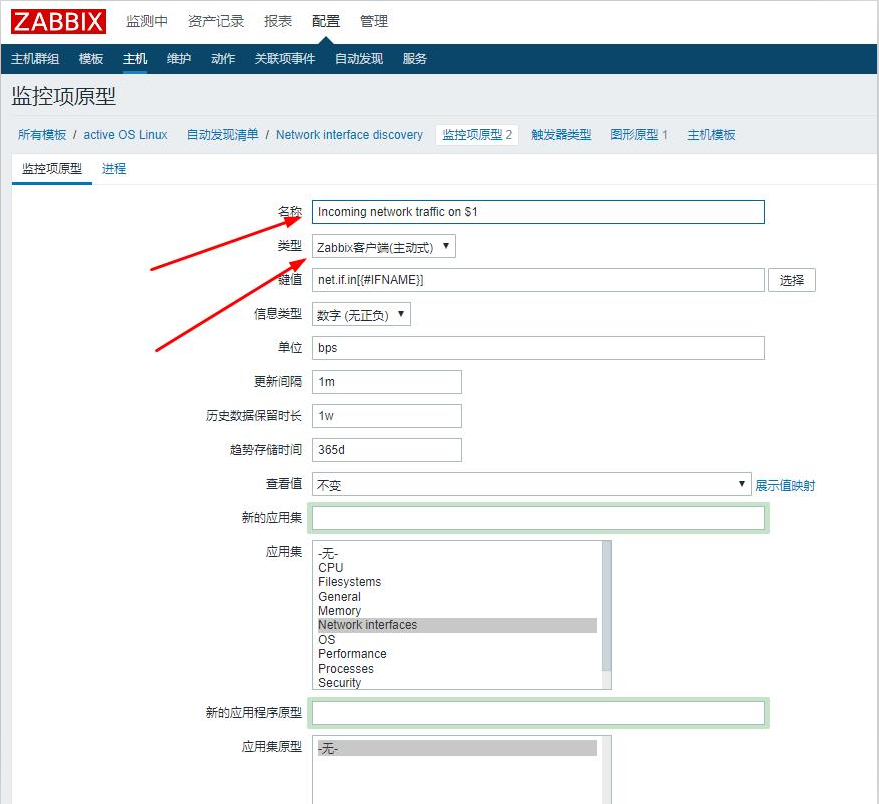The image size is (879, 804).
Task: Go to 主机群组 submenu
Action: (35, 59)
